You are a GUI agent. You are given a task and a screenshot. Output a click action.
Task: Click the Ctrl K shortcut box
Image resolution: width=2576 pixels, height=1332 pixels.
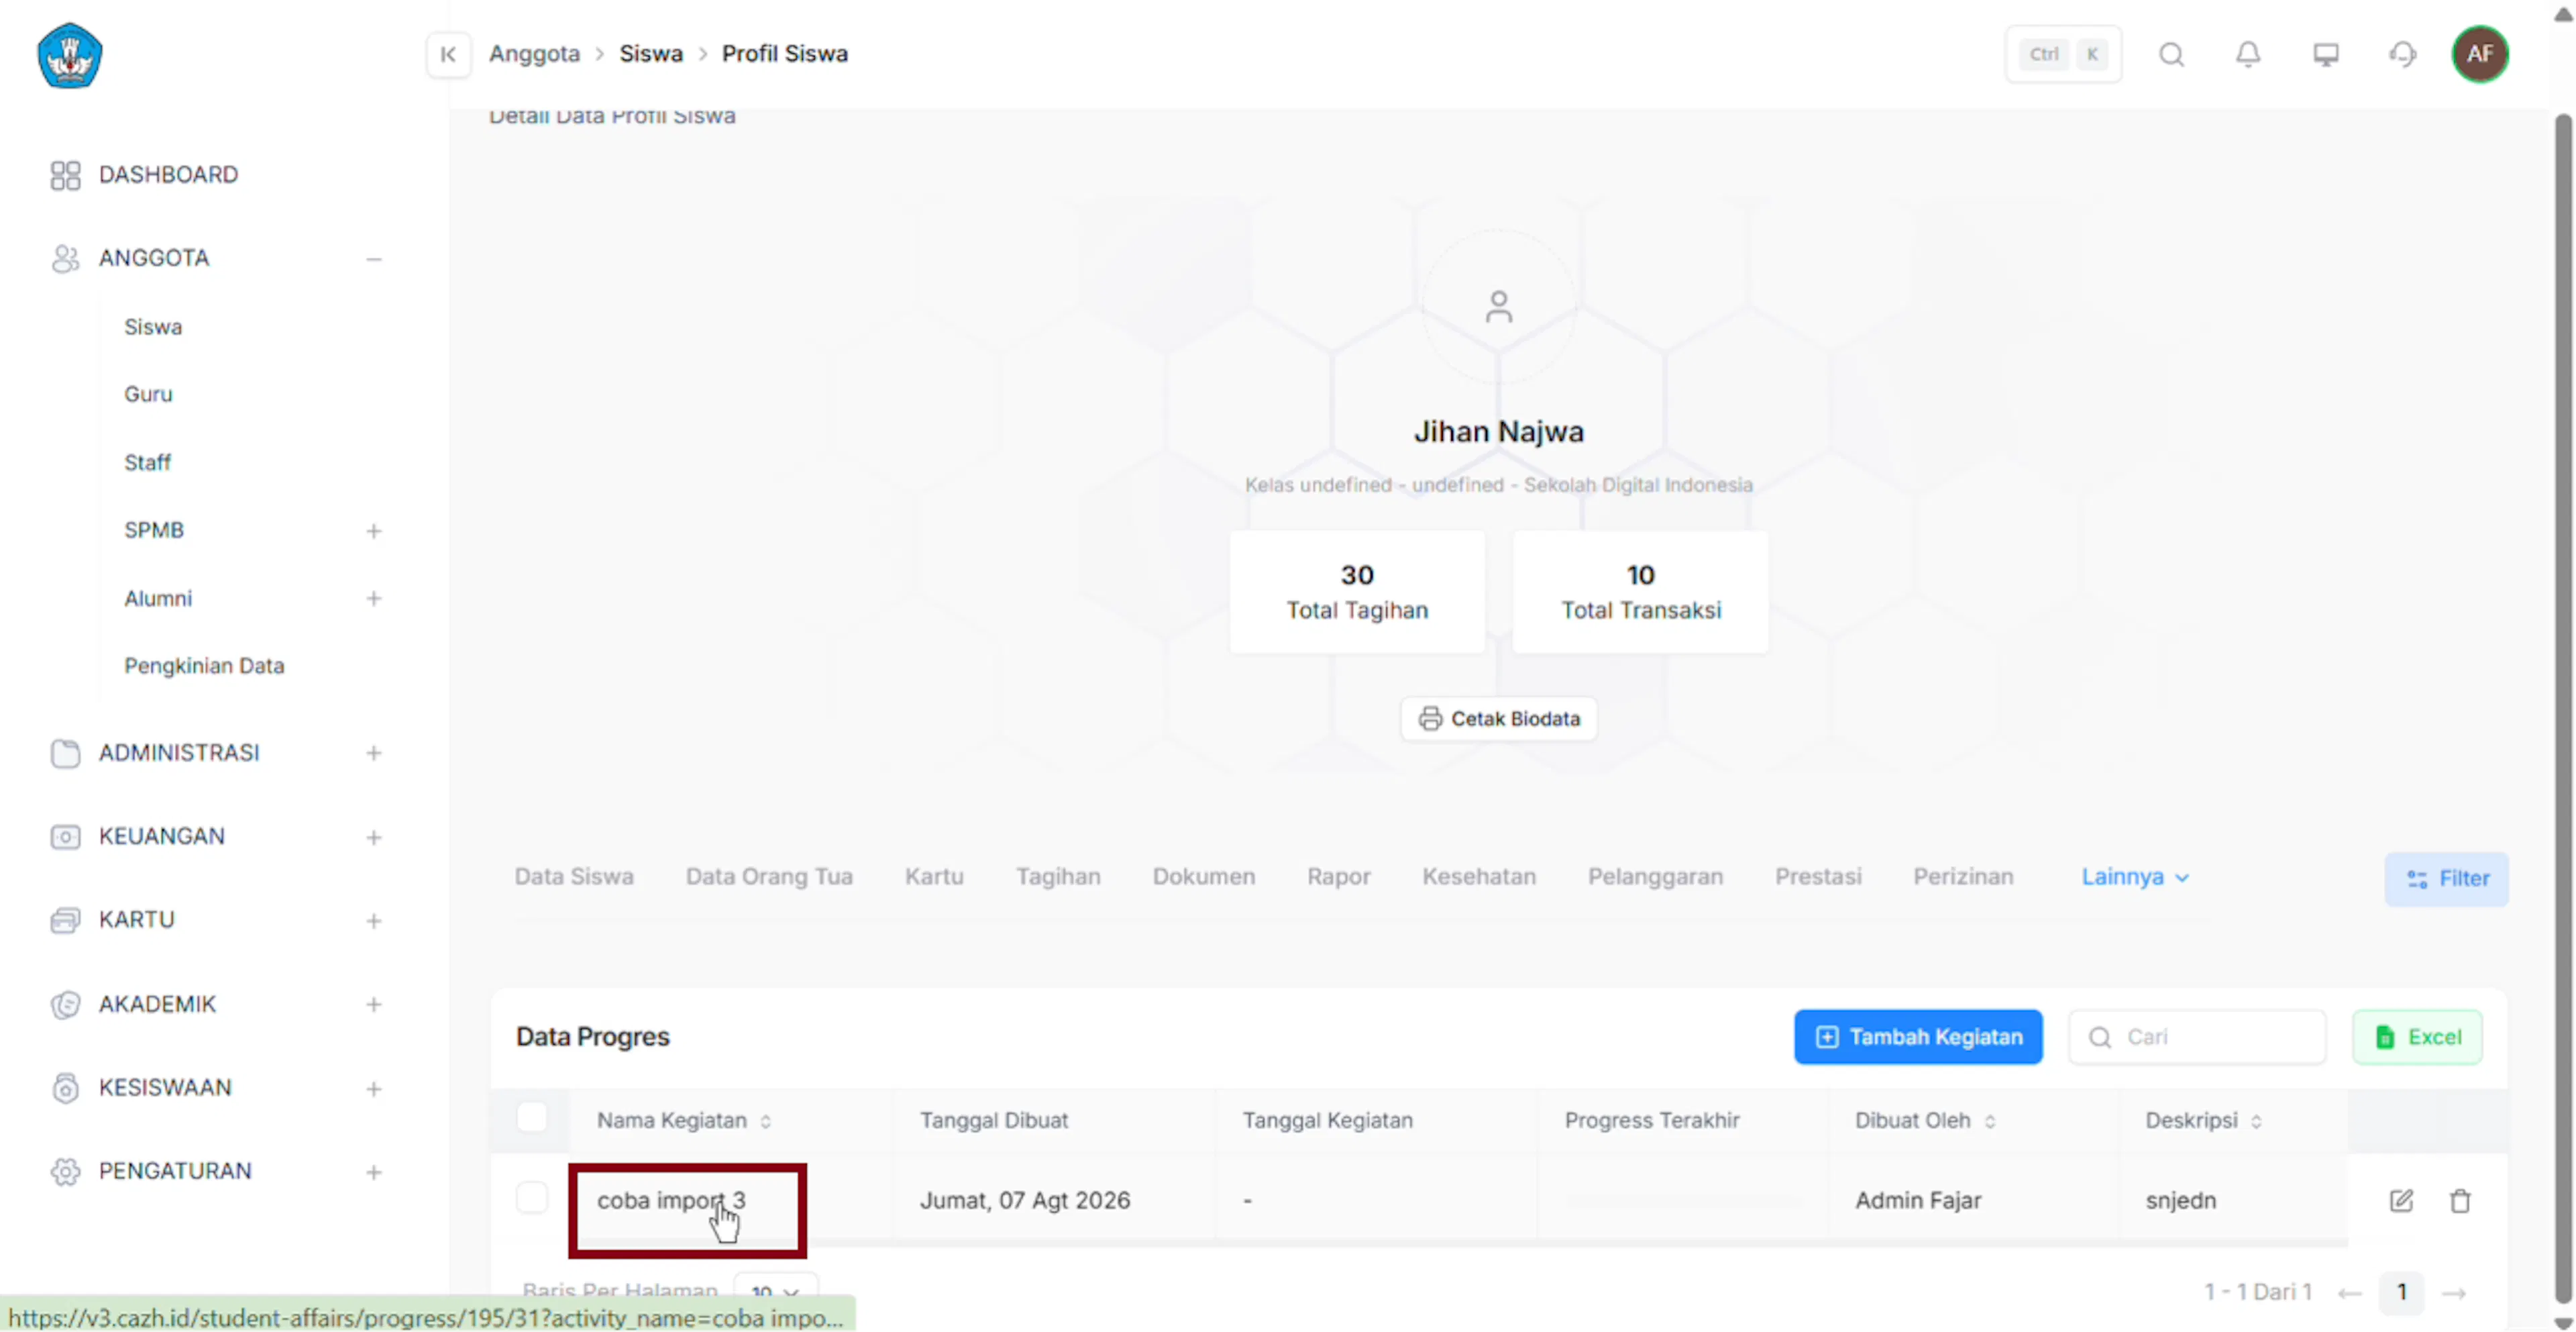(x=2063, y=54)
